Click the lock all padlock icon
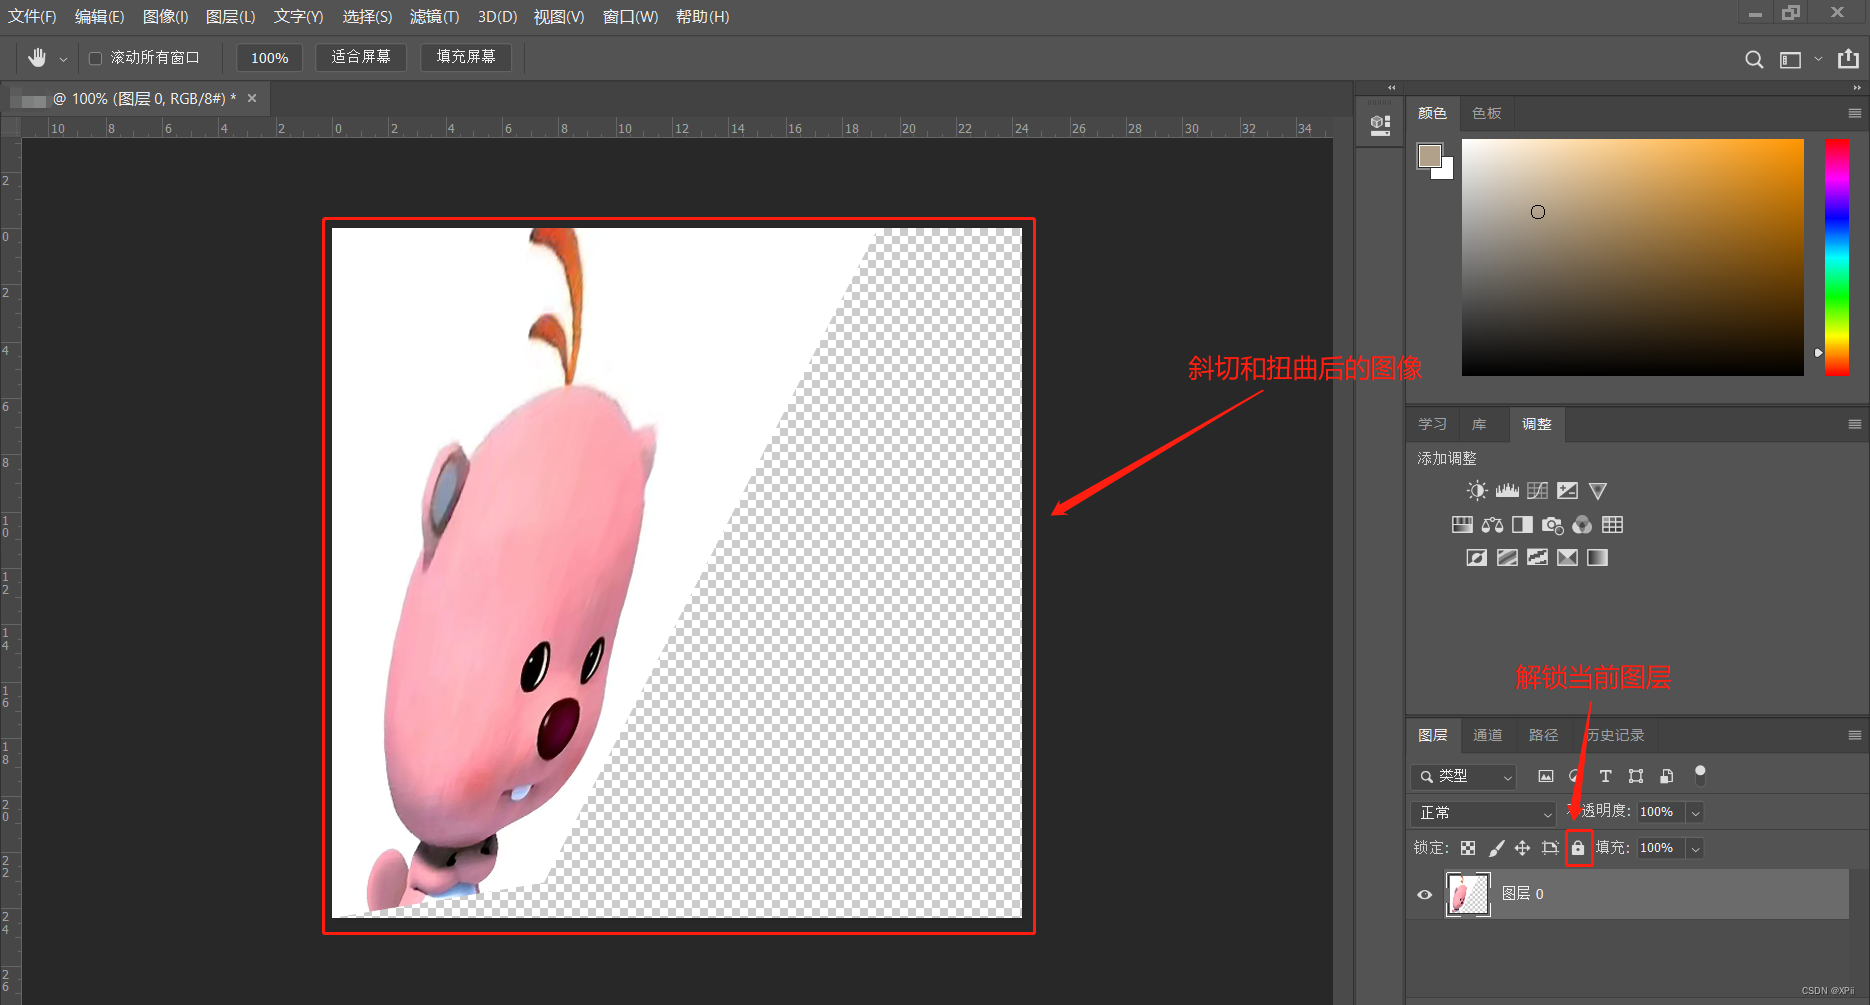The image size is (1870, 1005). point(1578,848)
